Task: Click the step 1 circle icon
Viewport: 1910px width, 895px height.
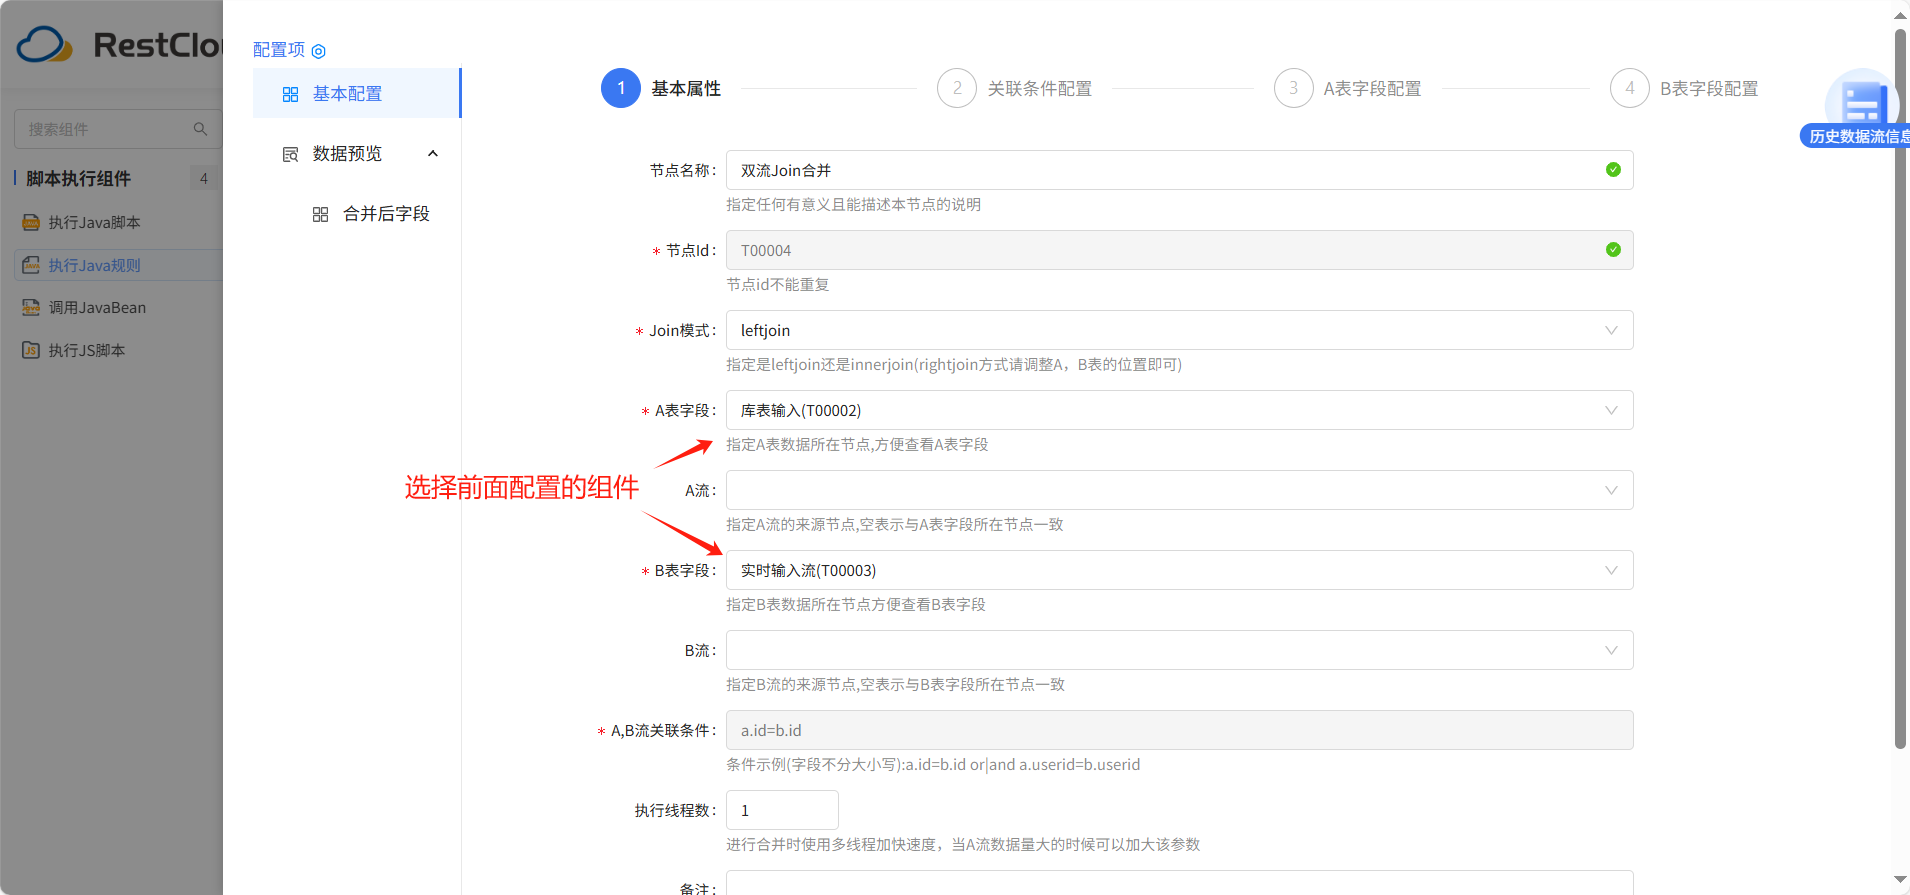Action: [621, 88]
